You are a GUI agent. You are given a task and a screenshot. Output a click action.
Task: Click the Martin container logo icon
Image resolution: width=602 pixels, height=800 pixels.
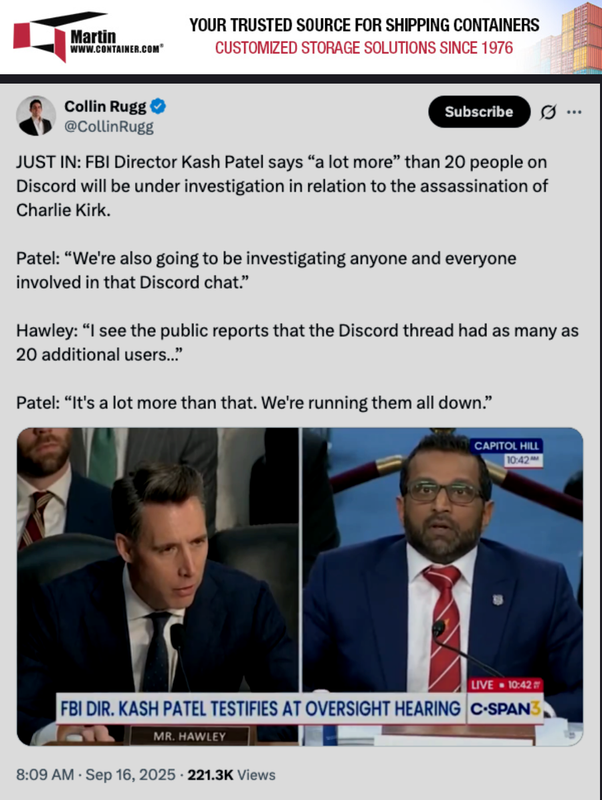click(41, 37)
